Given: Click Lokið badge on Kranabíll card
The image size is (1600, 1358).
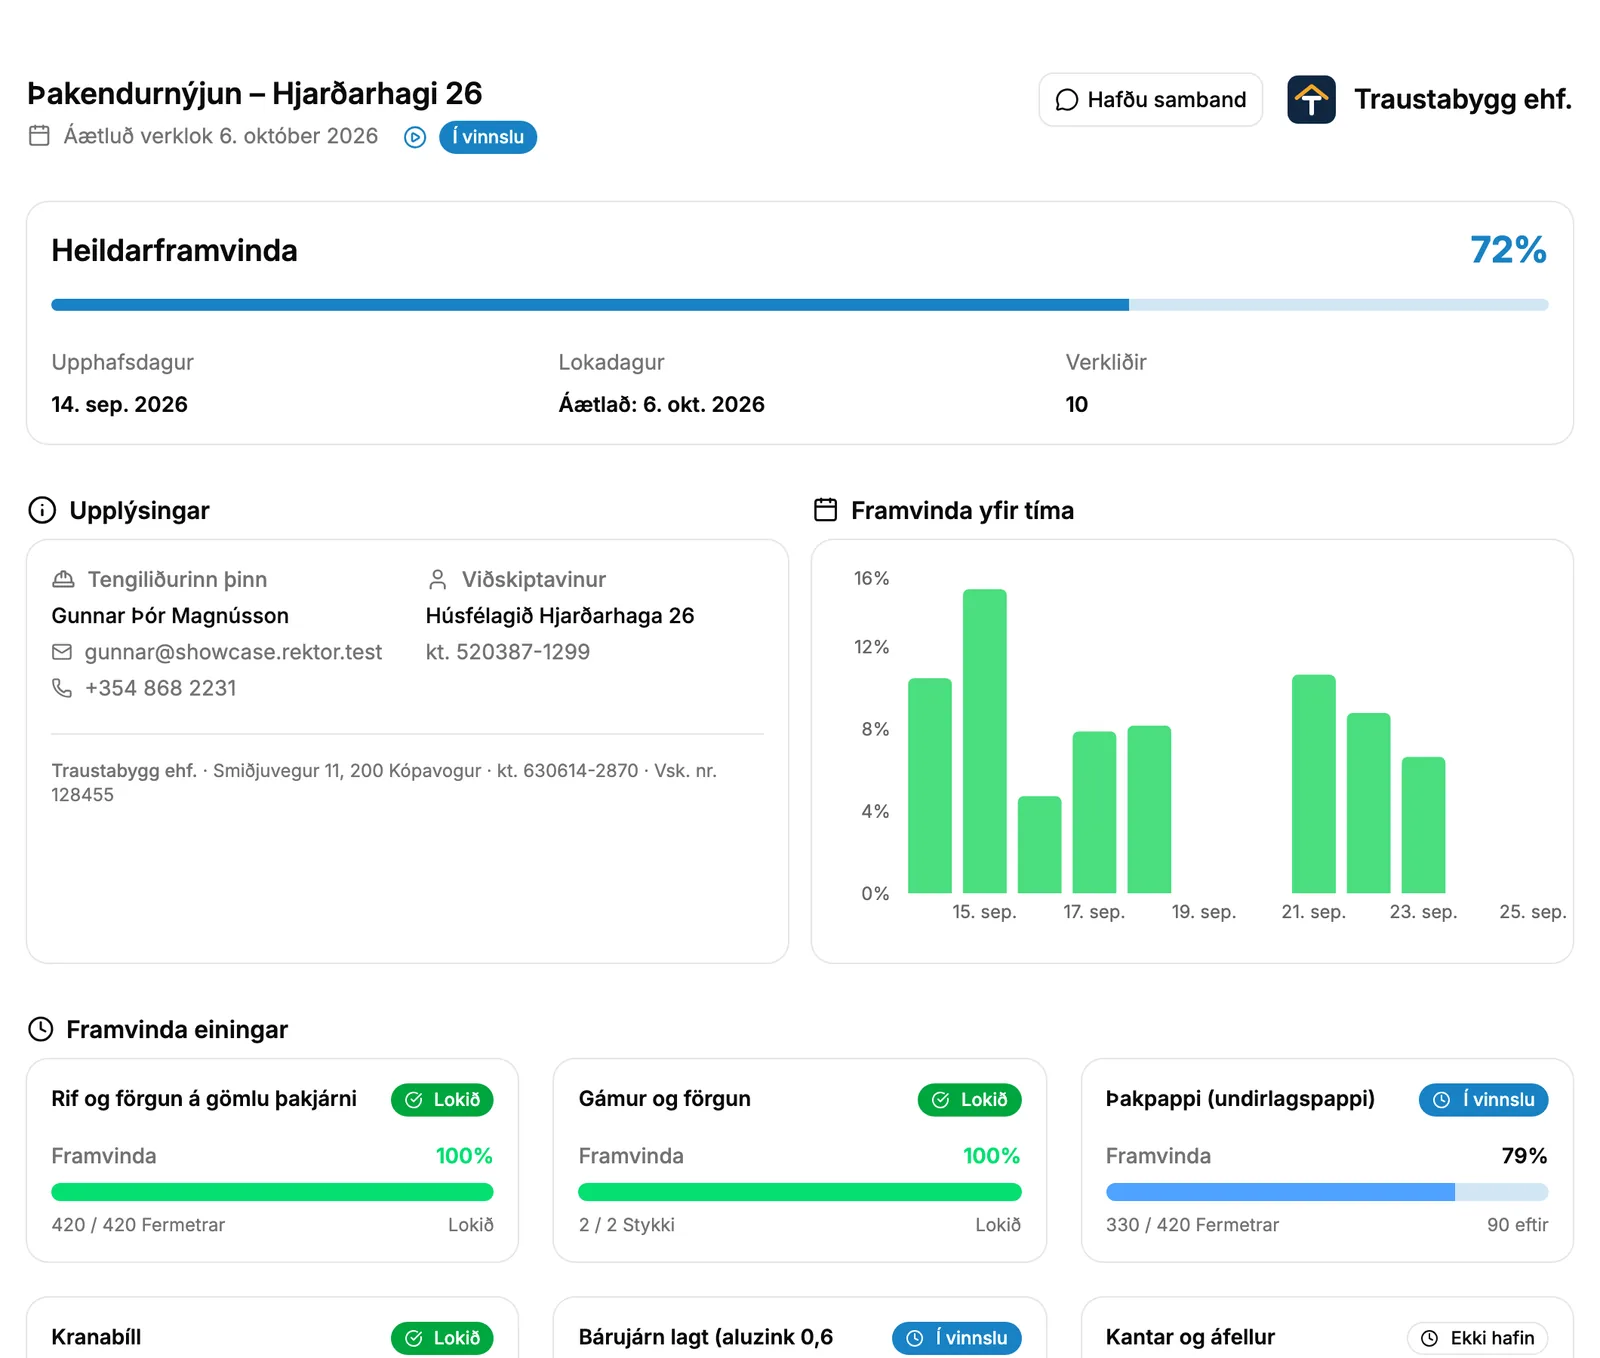Looking at the screenshot, I should 442,1338.
